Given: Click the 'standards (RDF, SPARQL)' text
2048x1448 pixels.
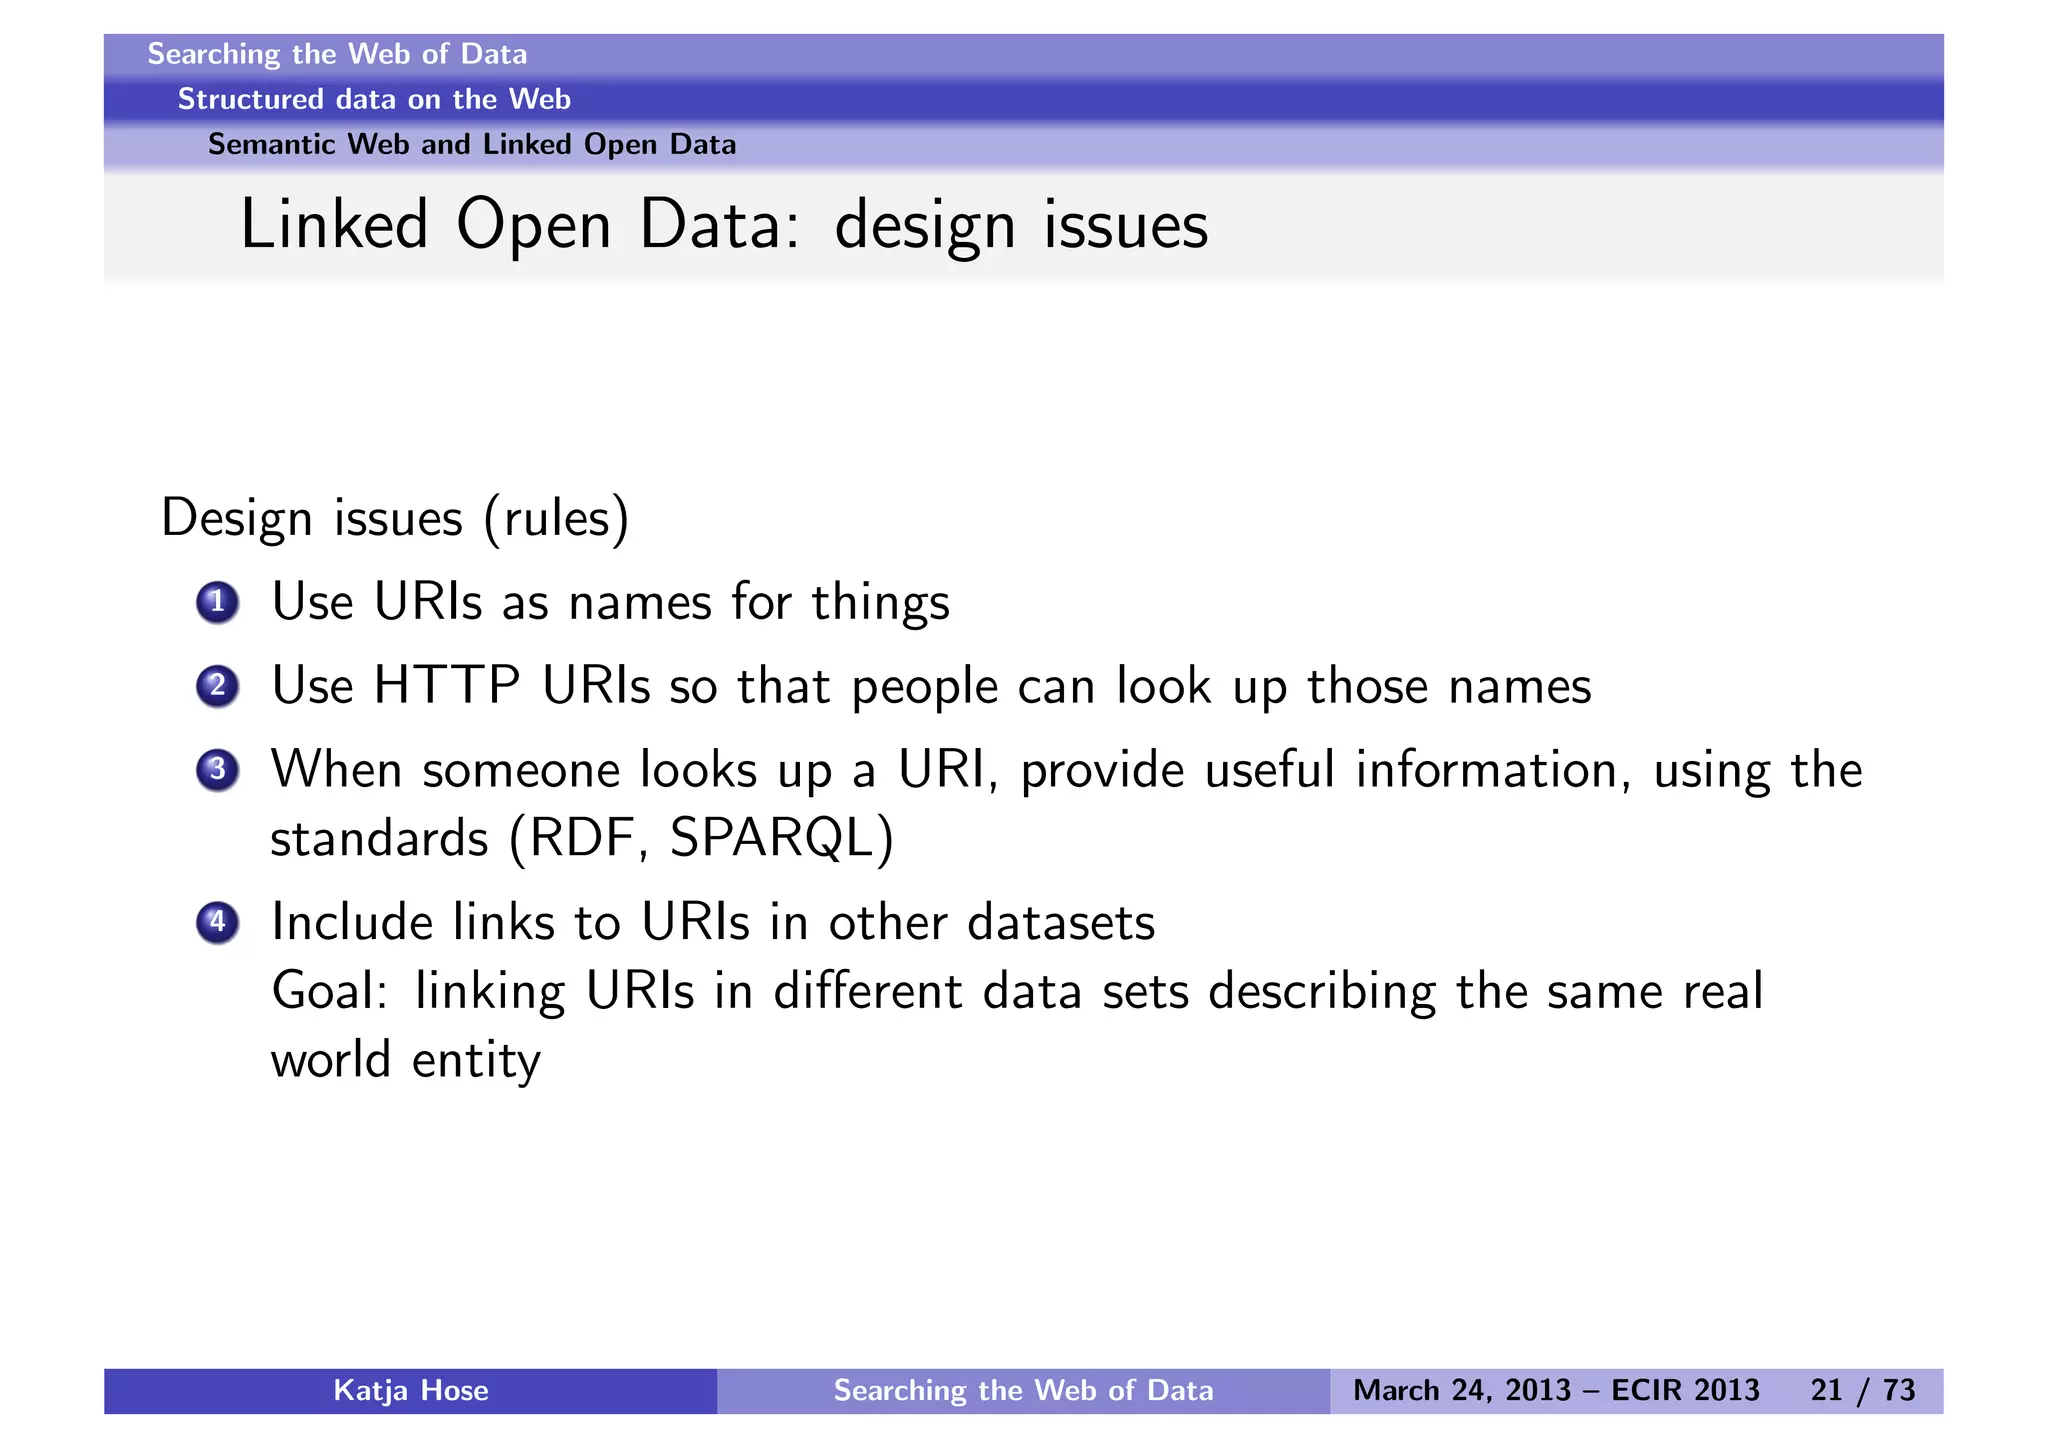Looking at the screenshot, I should pyautogui.click(x=582, y=838).
